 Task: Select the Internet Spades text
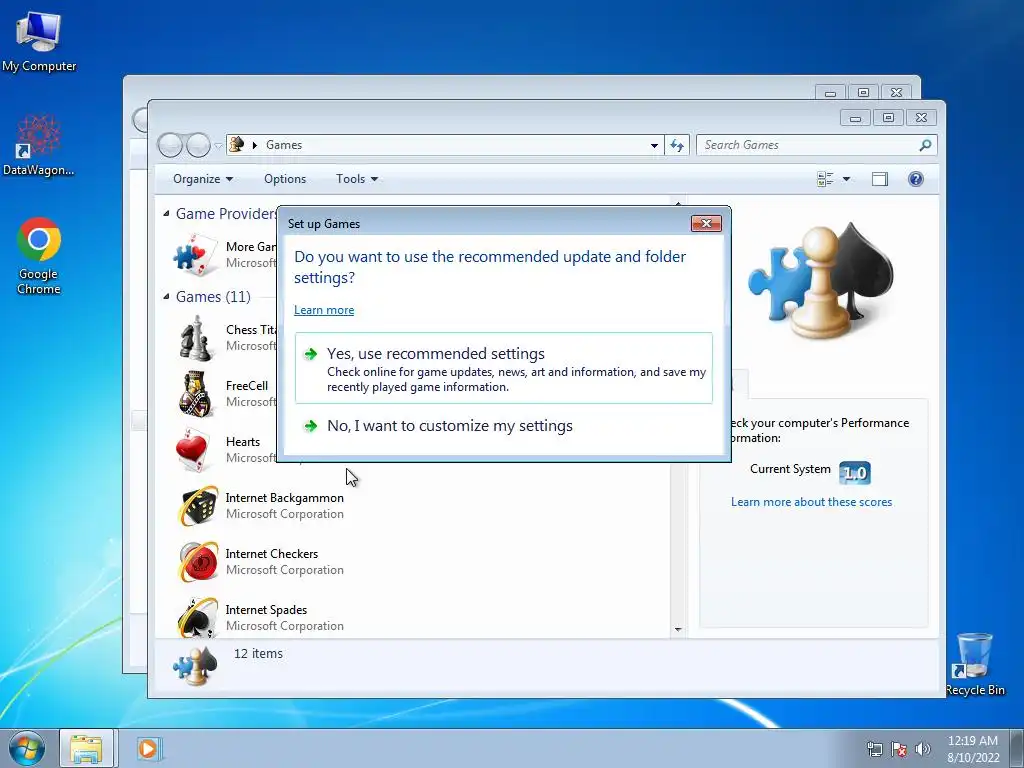click(x=266, y=610)
